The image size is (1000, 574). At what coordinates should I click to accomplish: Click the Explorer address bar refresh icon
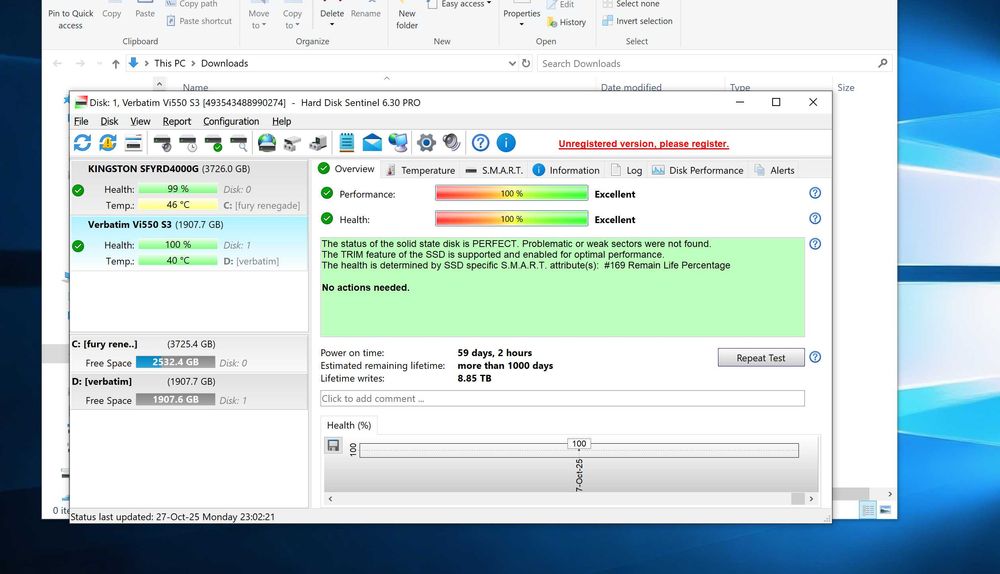[x=526, y=63]
